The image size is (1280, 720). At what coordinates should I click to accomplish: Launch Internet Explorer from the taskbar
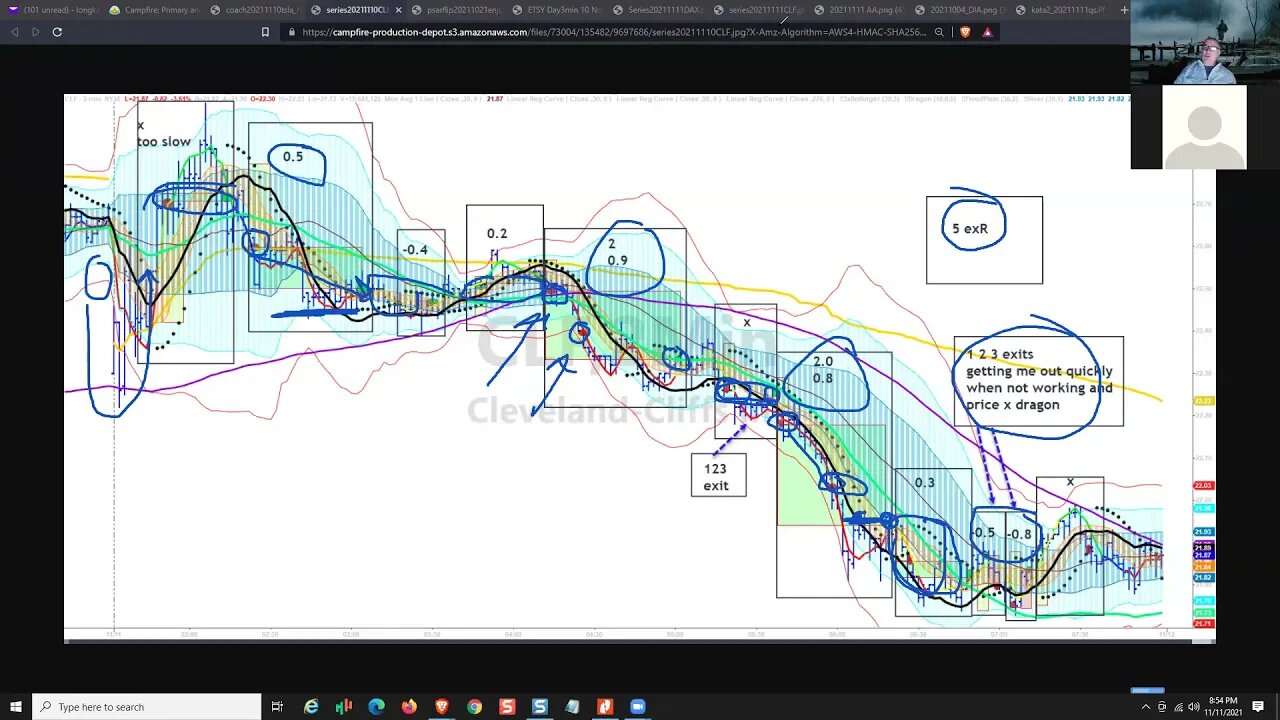coord(311,707)
